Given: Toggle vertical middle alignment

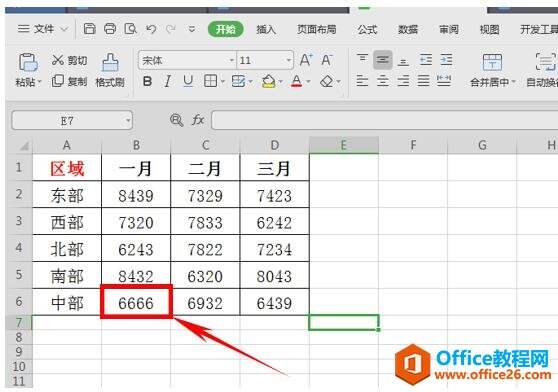Looking at the screenshot, I should [383, 60].
